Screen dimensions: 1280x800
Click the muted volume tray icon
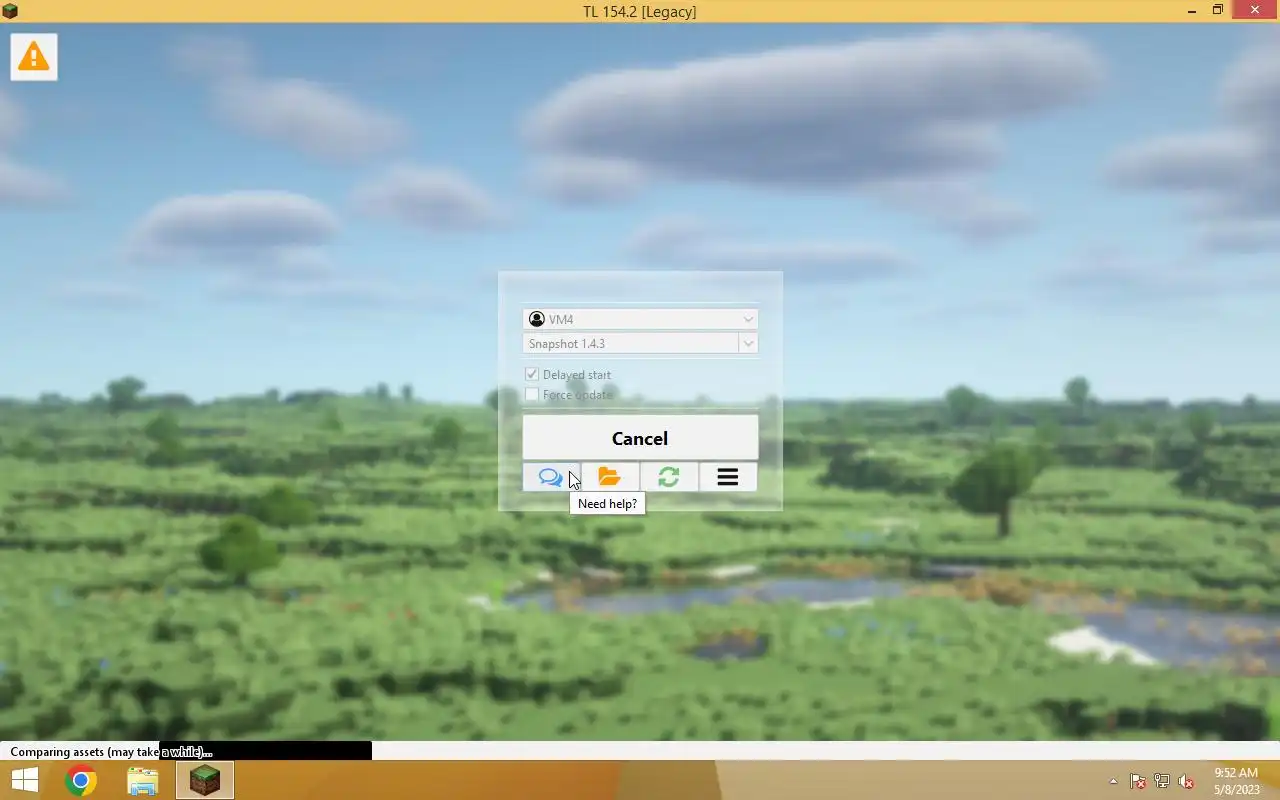(x=1186, y=781)
